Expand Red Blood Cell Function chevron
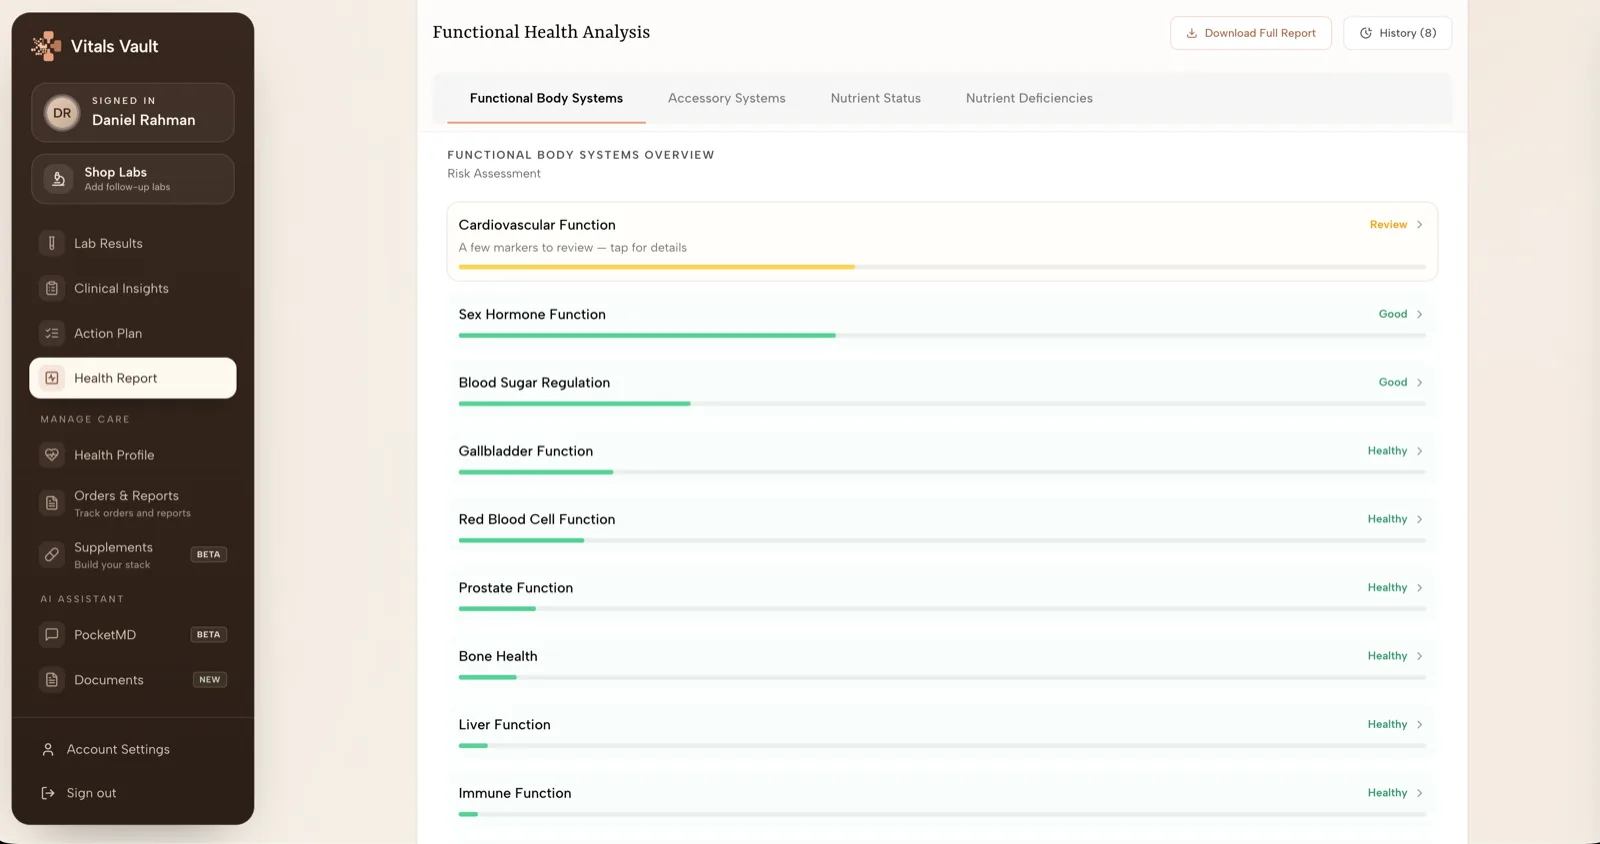Viewport: 1600px width, 844px height. pos(1419,520)
